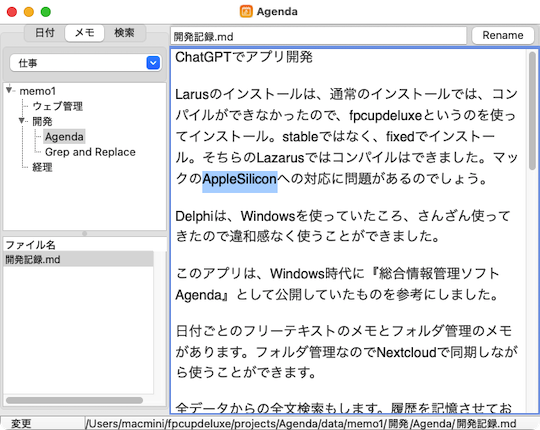Click the word Nextcloud in the editor

pyautogui.click(x=406, y=352)
